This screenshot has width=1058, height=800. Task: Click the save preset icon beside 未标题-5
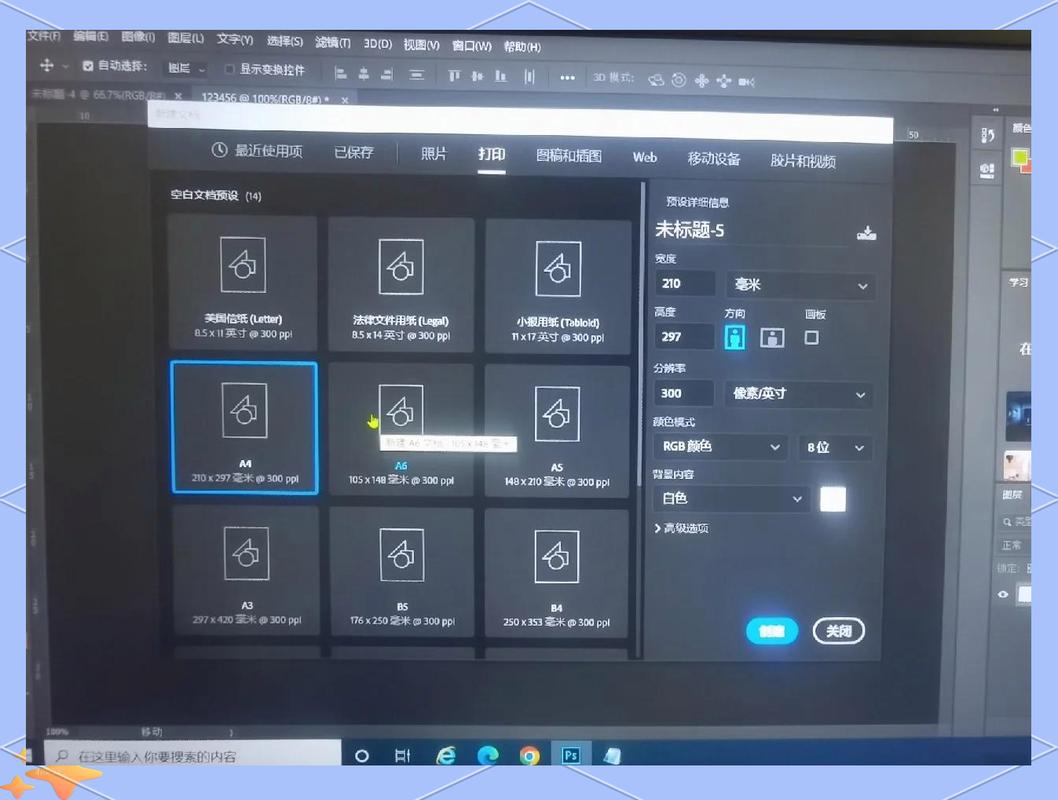click(866, 233)
